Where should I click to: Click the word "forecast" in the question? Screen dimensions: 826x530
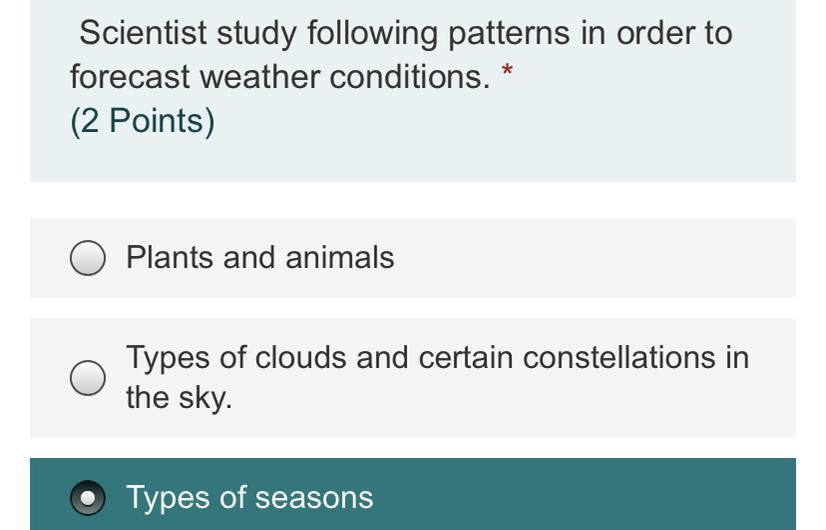click(x=130, y=77)
